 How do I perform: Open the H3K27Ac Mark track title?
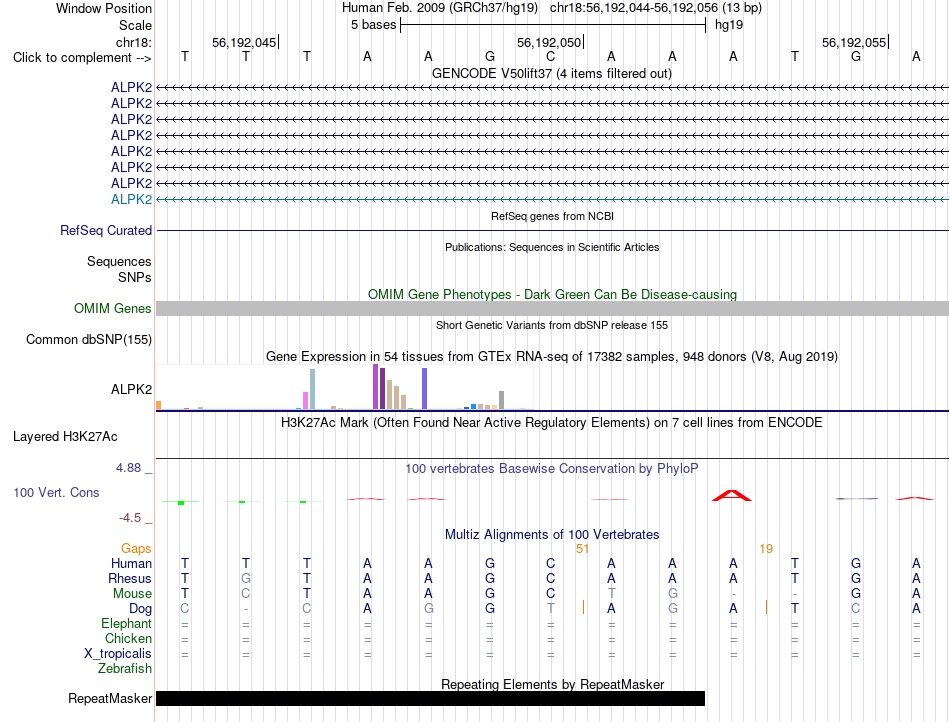(551, 423)
